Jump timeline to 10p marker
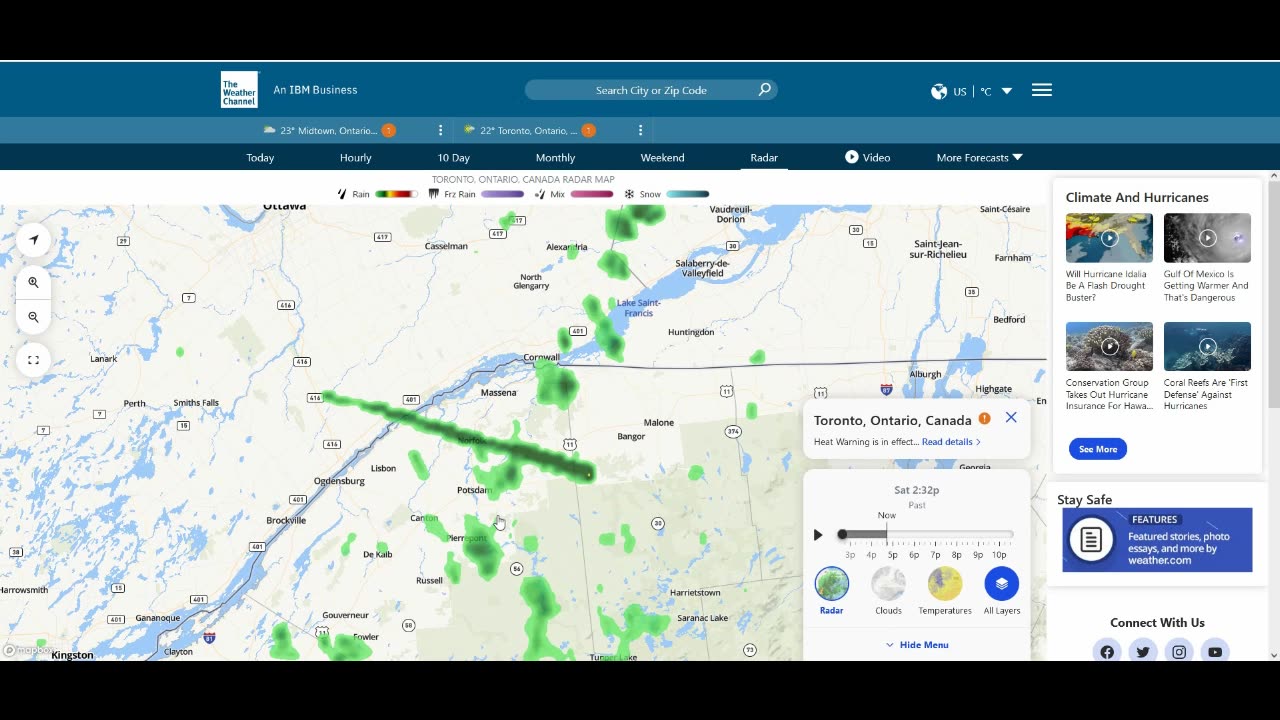 click(999, 554)
